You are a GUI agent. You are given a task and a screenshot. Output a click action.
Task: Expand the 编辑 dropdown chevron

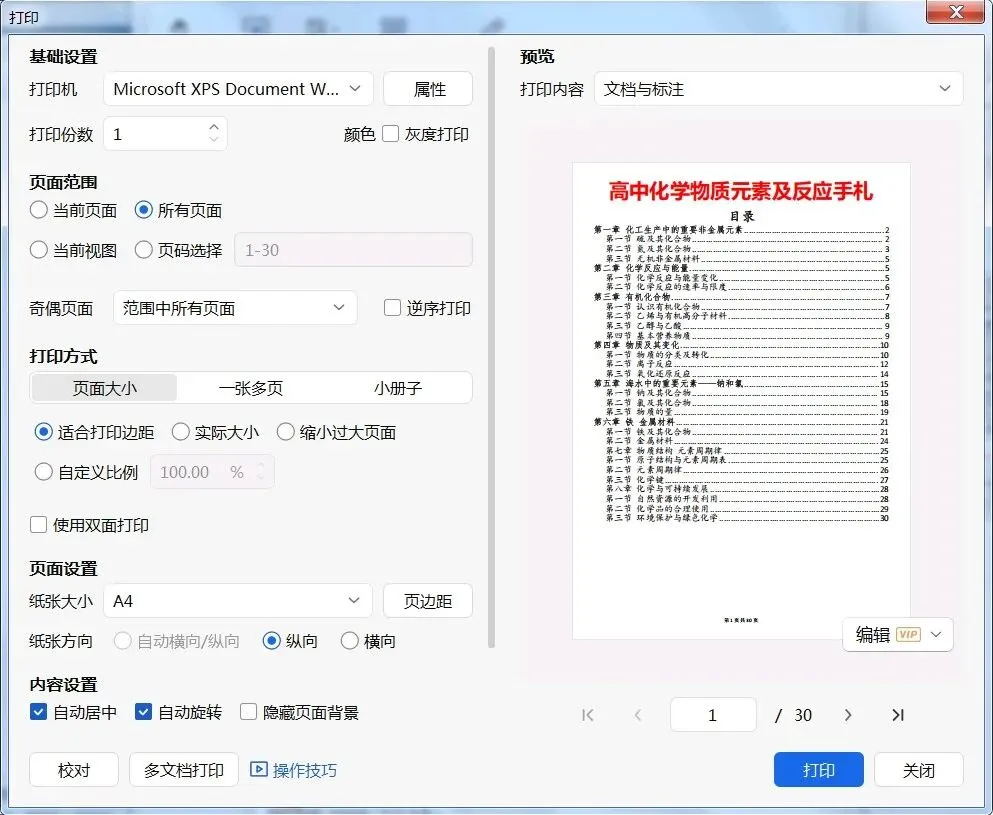point(937,635)
